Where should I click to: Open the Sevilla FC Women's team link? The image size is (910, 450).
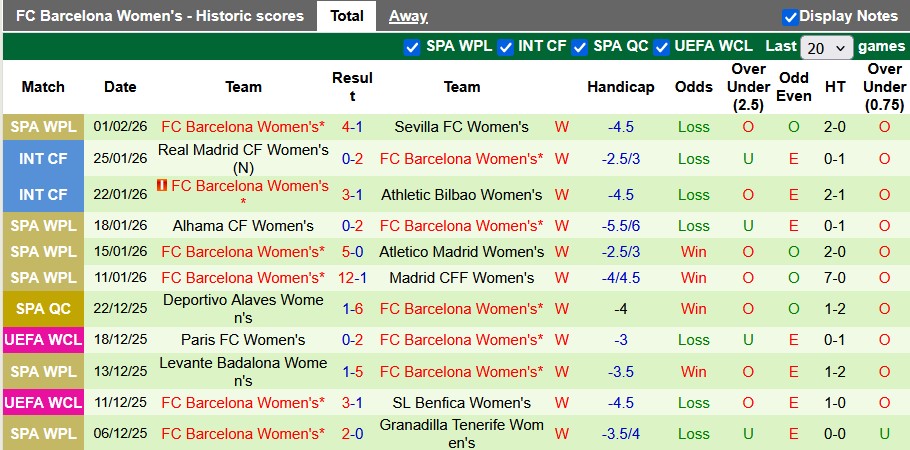point(461,127)
